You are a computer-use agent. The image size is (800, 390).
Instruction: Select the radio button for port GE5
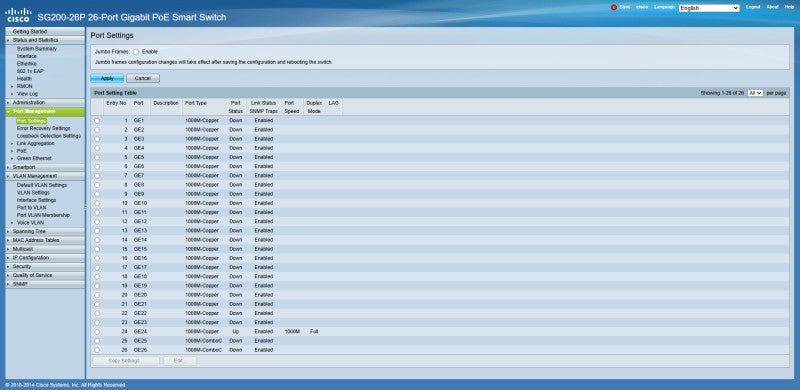(x=97, y=158)
